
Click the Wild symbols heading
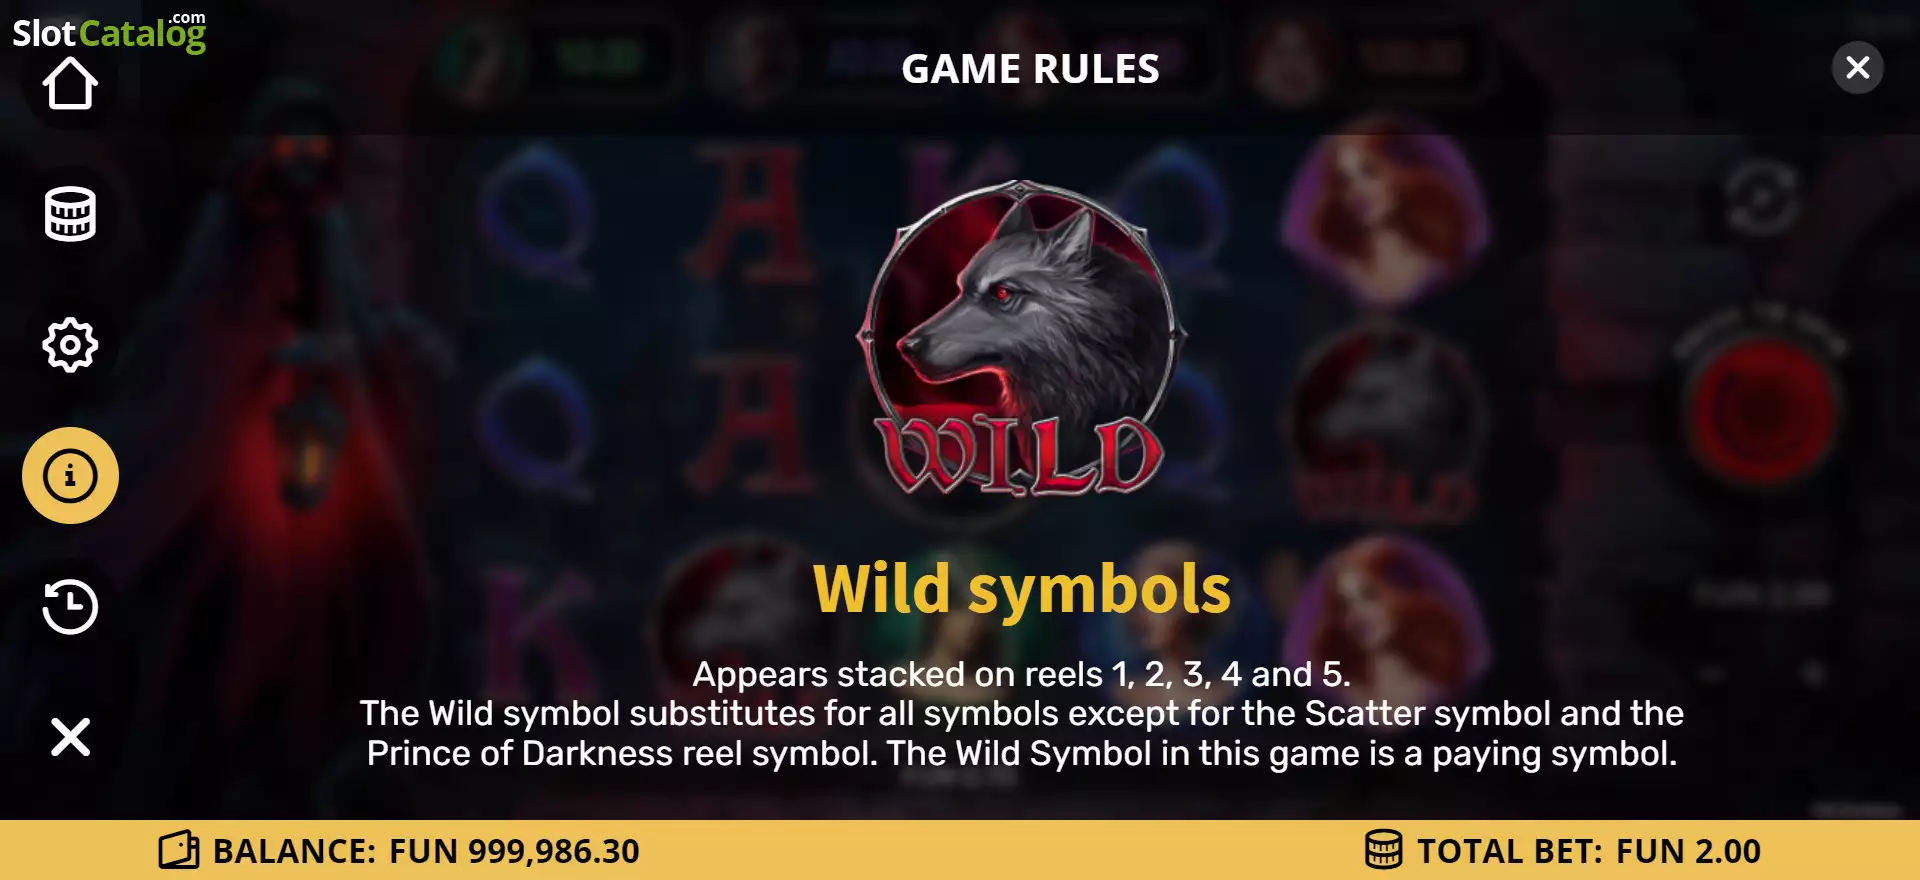1022,589
